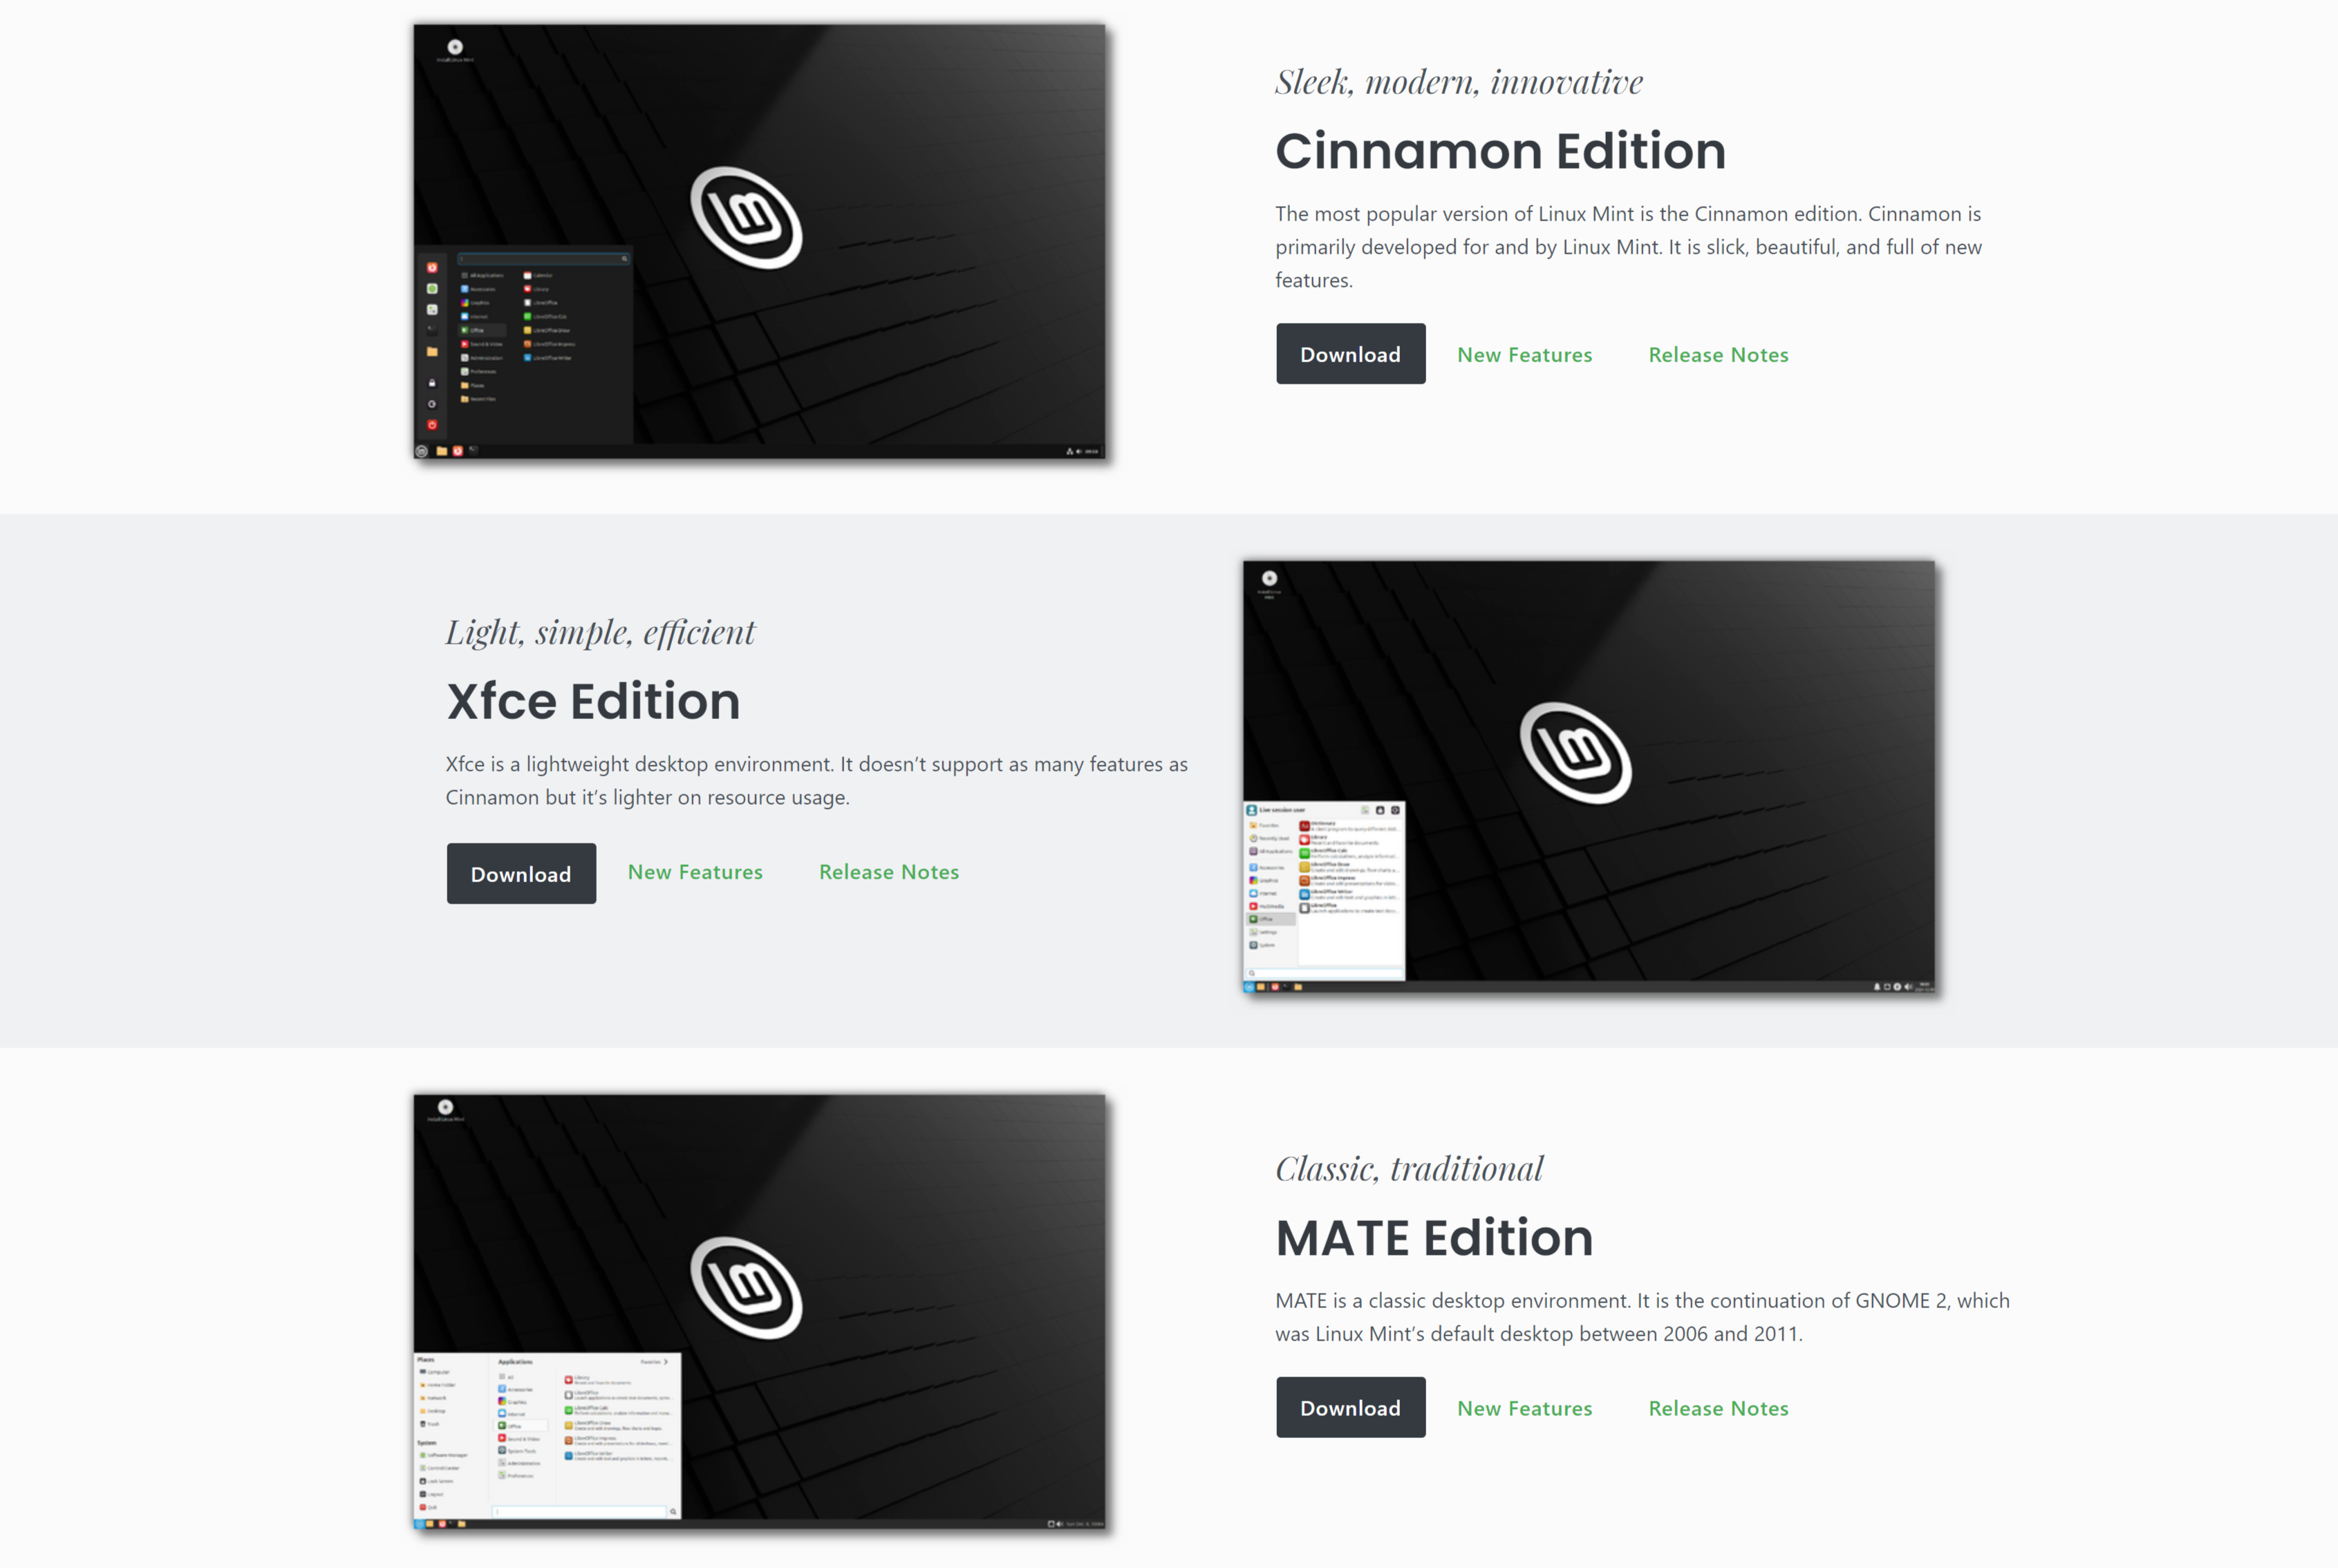Click the Xfce Edition desktop screenshot thumbnail
This screenshot has height=1568, width=2338.
[1589, 778]
